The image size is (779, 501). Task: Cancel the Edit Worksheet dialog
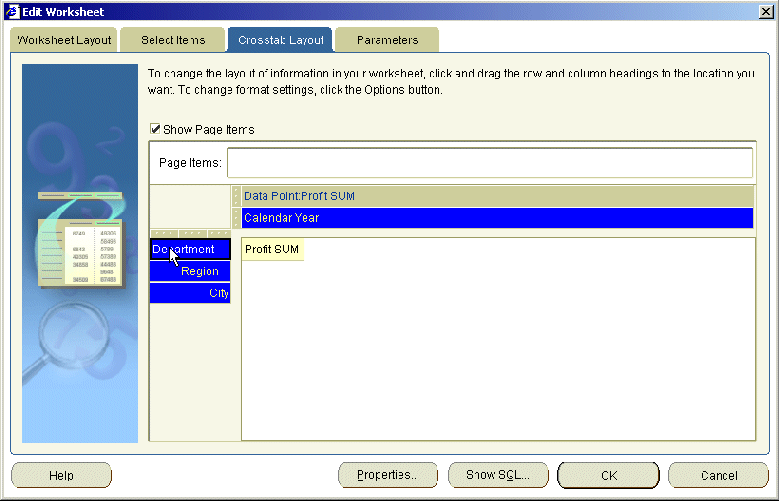point(718,476)
